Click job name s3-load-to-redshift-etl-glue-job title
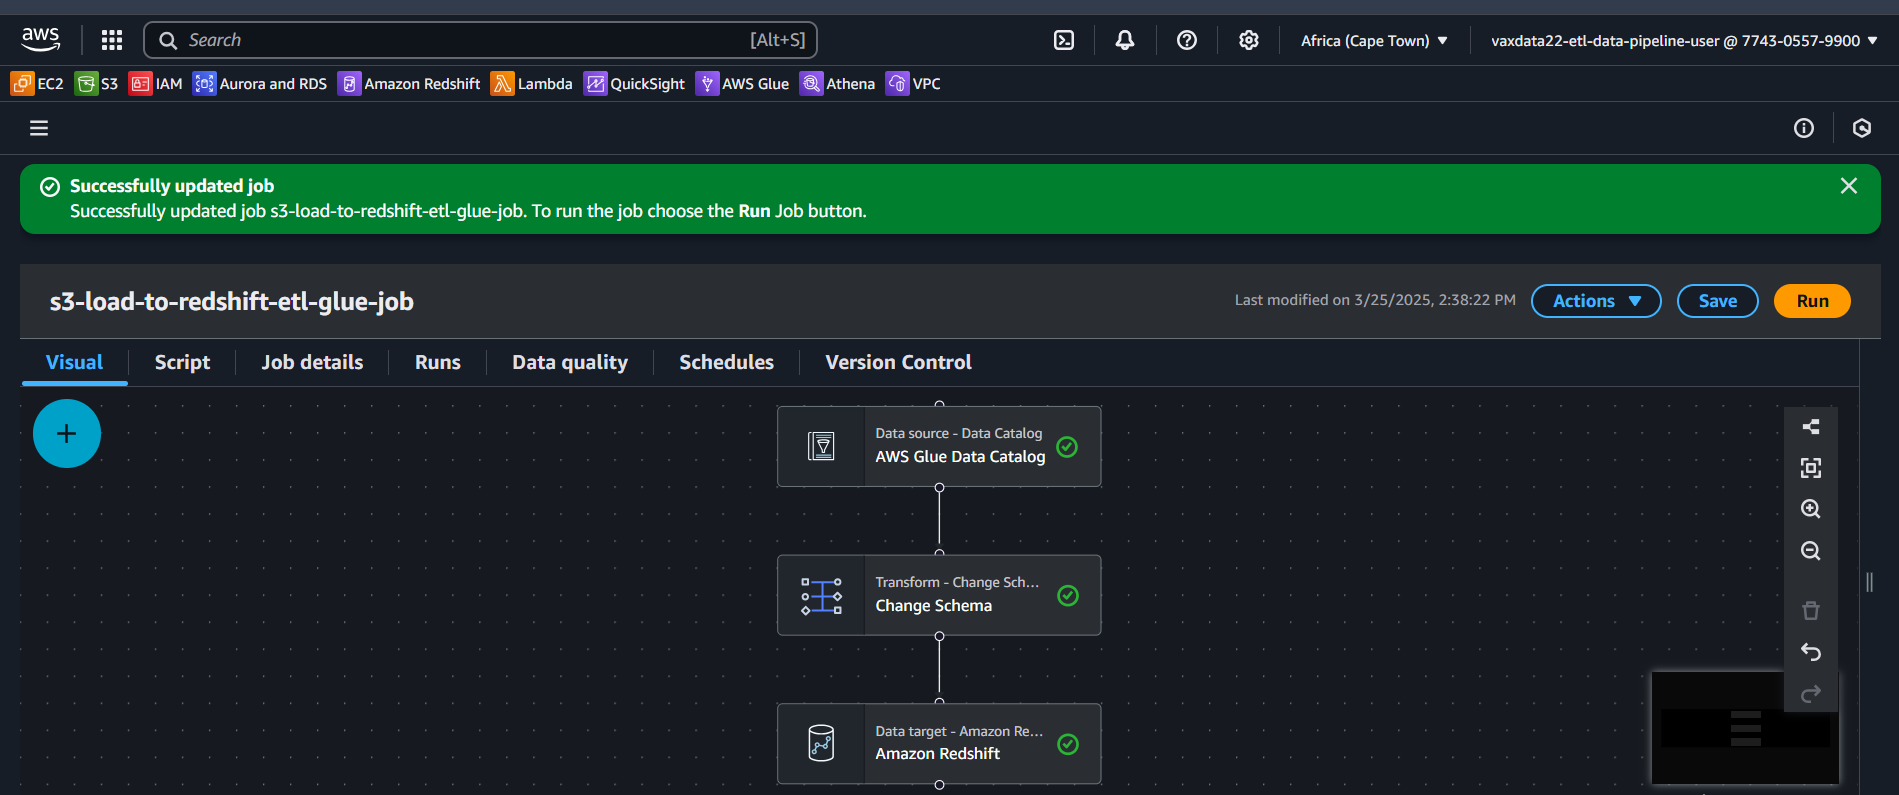The width and height of the screenshot is (1899, 795). [232, 301]
